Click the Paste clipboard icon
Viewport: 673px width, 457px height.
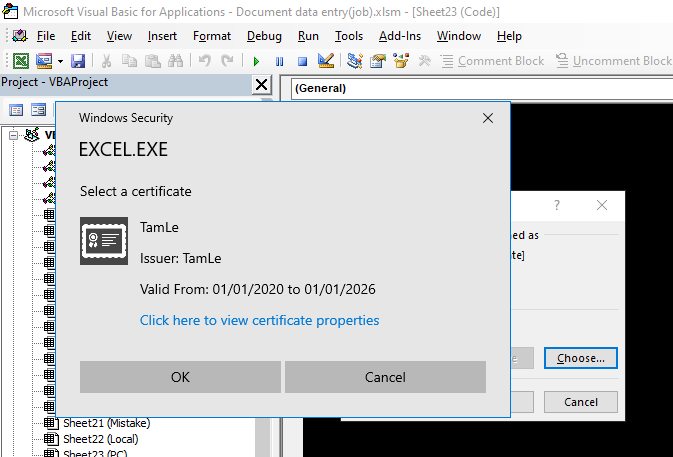click(x=152, y=61)
